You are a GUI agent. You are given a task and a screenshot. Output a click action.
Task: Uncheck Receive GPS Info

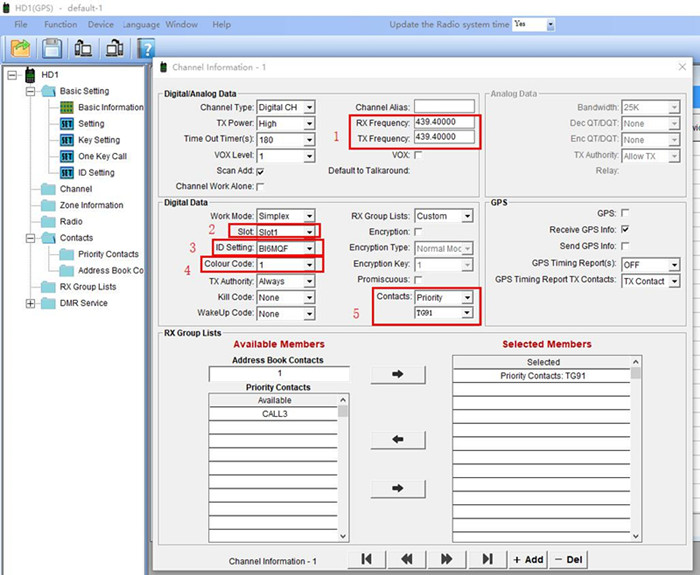tap(625, 230)
